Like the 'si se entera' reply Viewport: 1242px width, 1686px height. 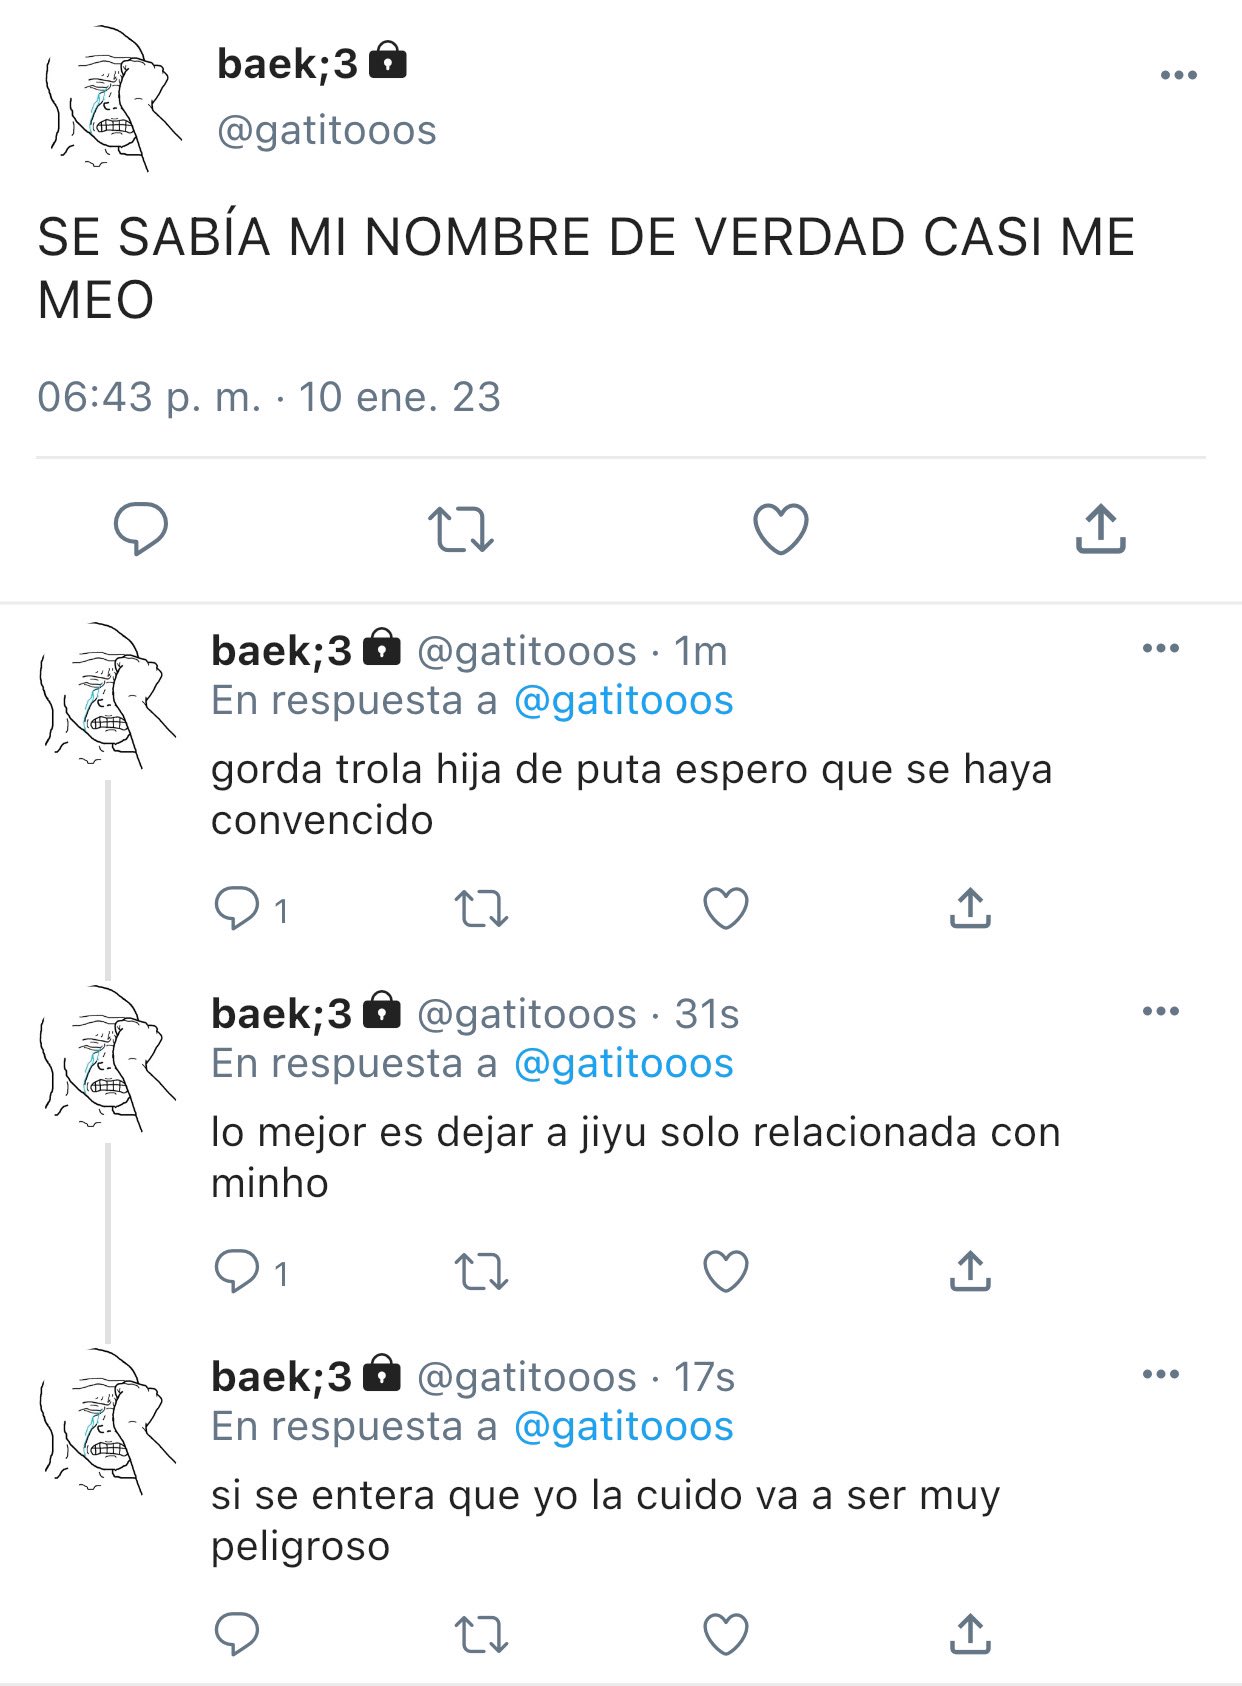[x=726, y=1635]
